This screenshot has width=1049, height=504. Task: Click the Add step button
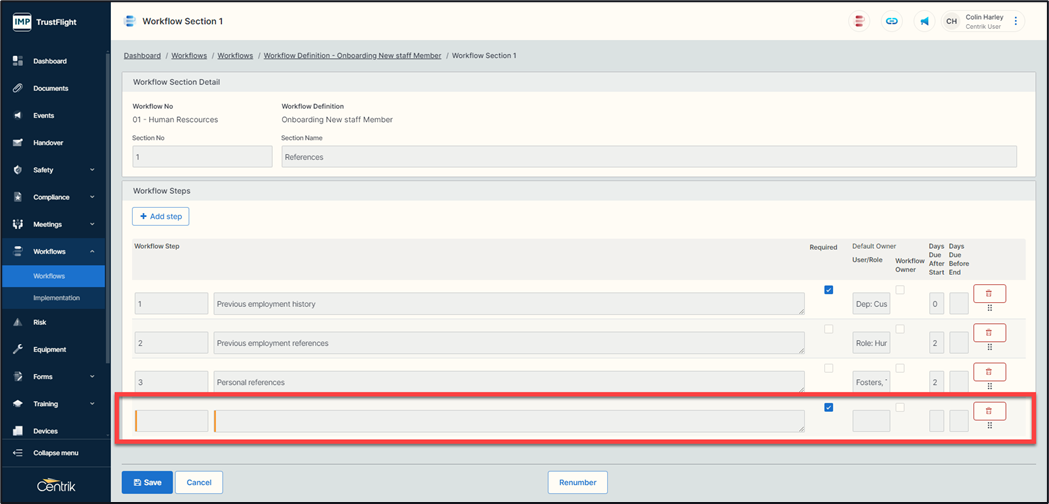pyautogui.click(x=160, y=216)
